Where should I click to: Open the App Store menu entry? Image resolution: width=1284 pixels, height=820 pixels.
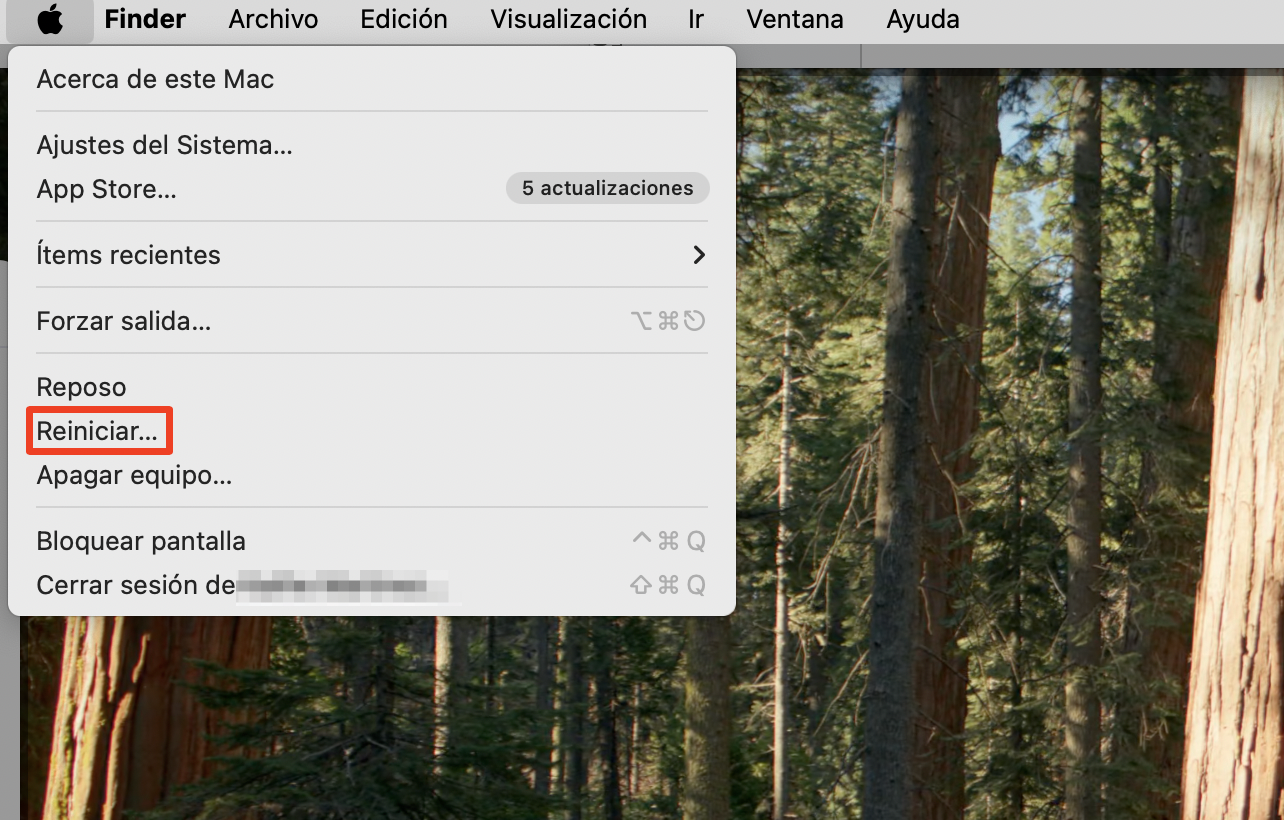(x=105, y=189)
